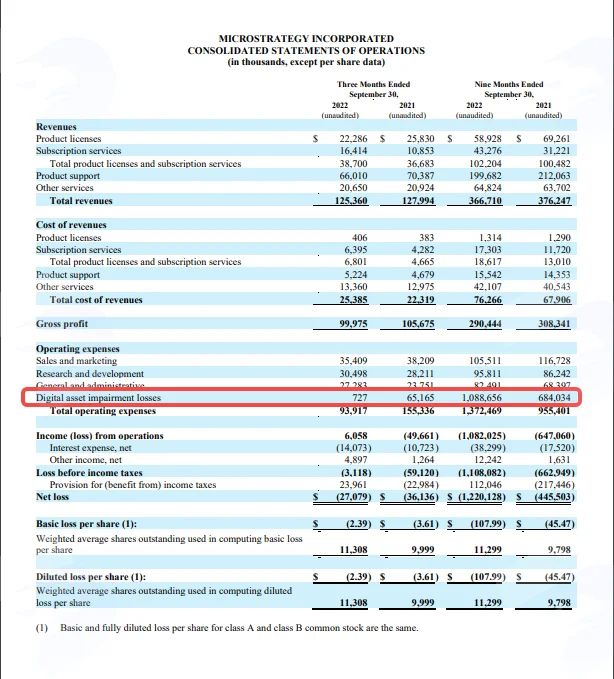Click Loss before income taxes label
Screen dimensions: 614x679
pyautogui.click(x=89, y=473)
